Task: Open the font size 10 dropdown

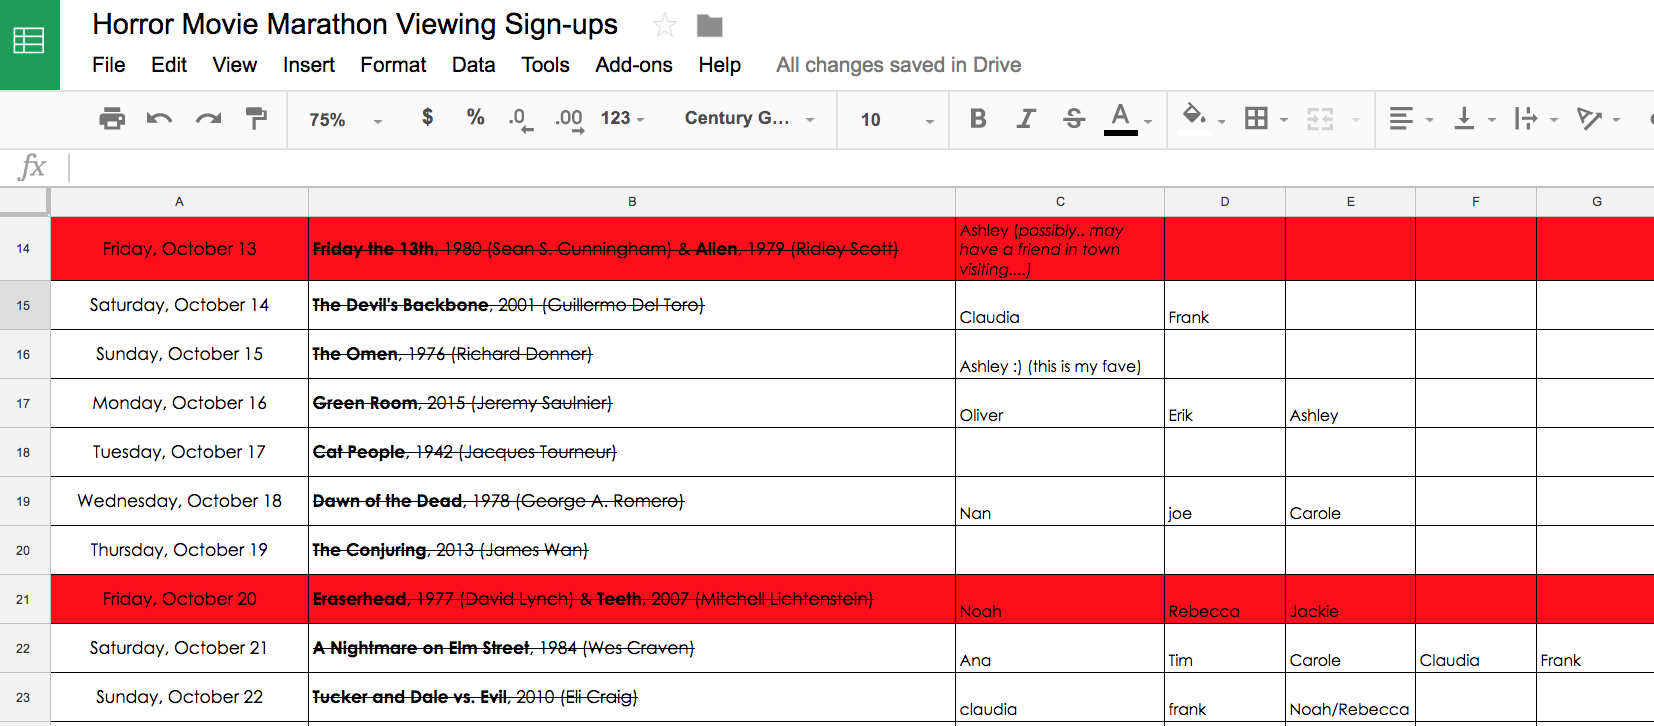Action: click(x=896, y=120)
